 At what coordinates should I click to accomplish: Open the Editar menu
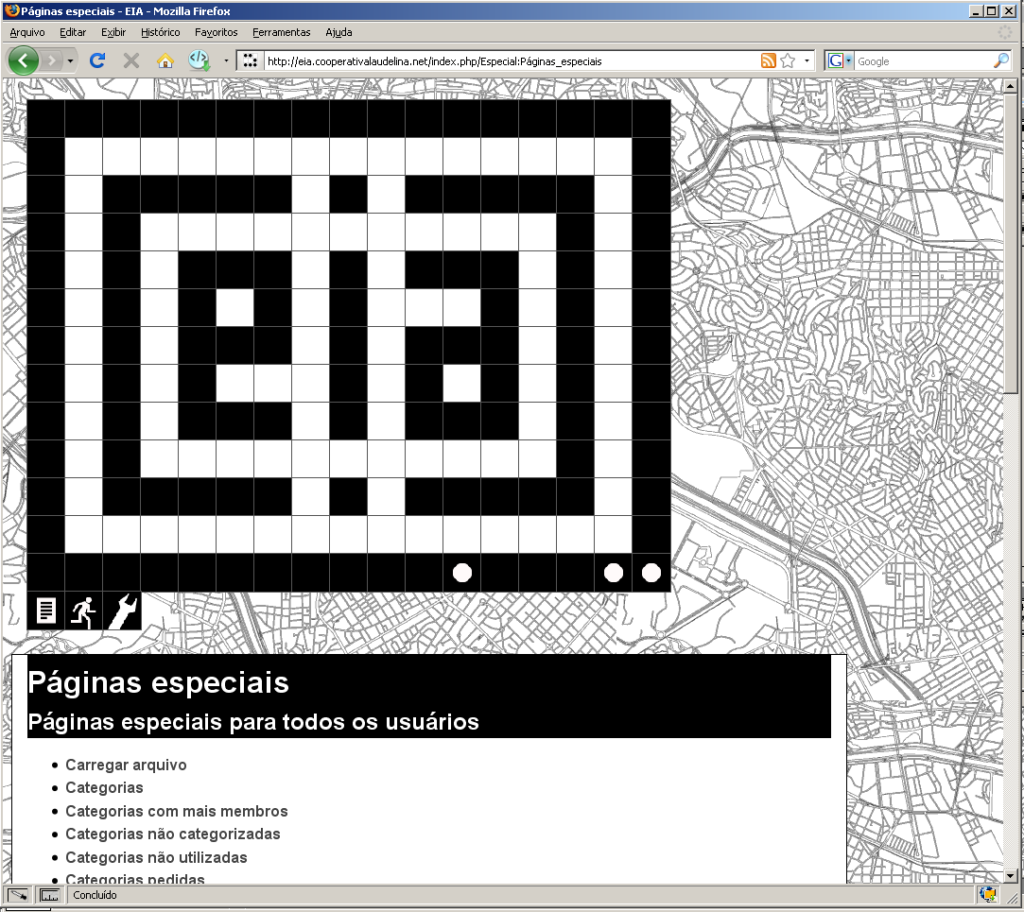click(72, 32)
